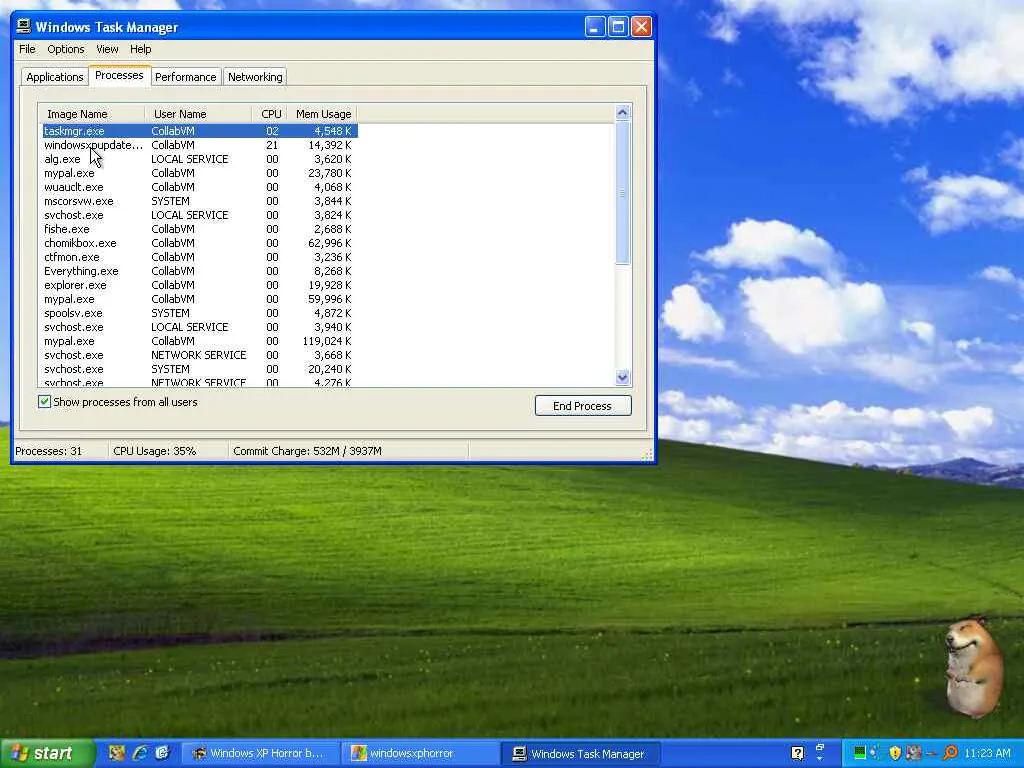Sort processes by CPU column header

[270, 114]
